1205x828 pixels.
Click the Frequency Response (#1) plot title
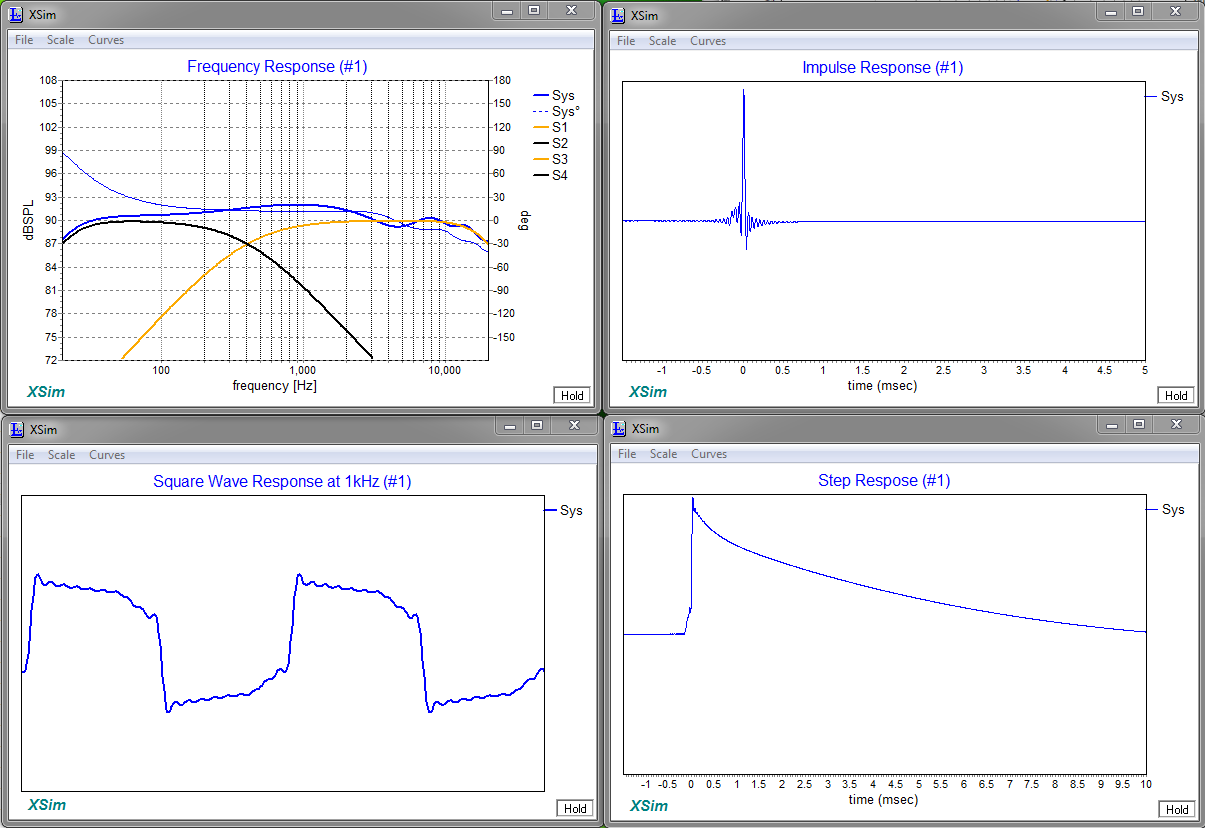tap(278, 67)
